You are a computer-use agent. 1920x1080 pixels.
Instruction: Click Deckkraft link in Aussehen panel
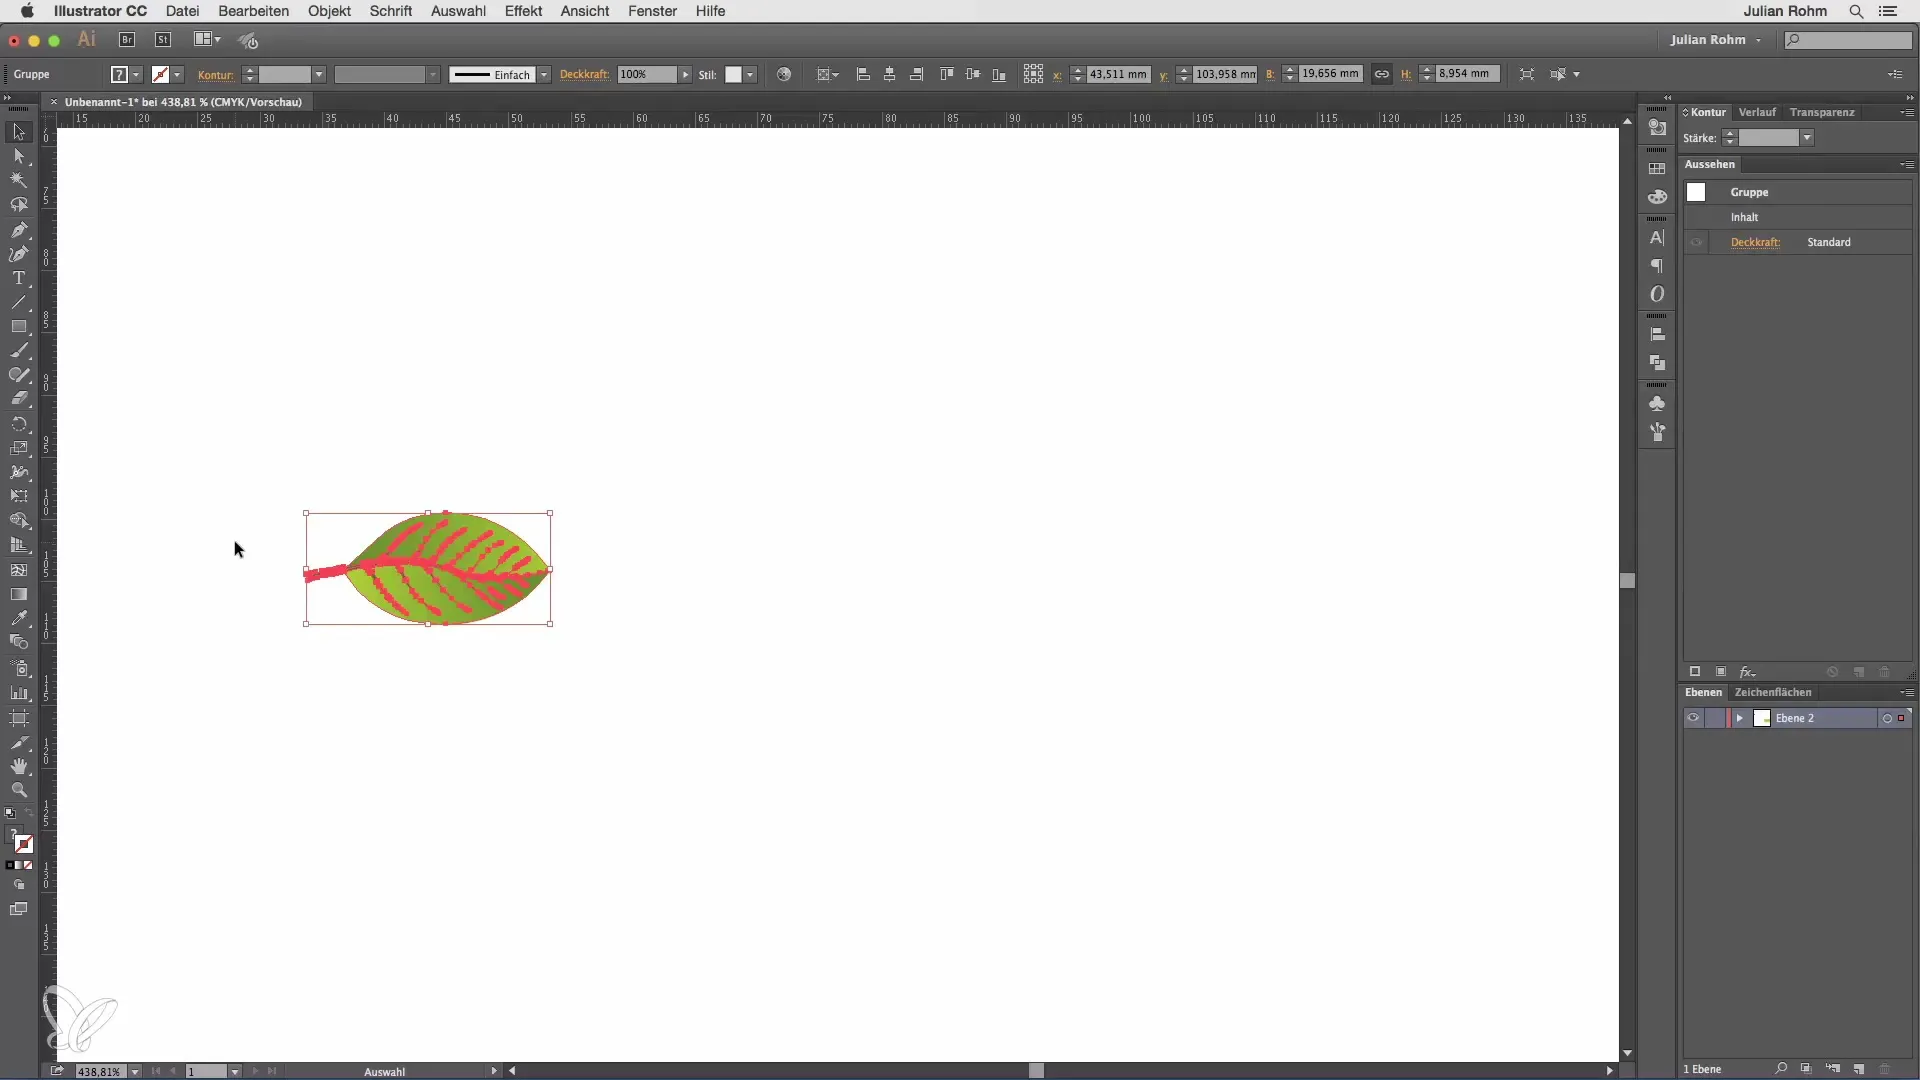[x=1755, y=242]
